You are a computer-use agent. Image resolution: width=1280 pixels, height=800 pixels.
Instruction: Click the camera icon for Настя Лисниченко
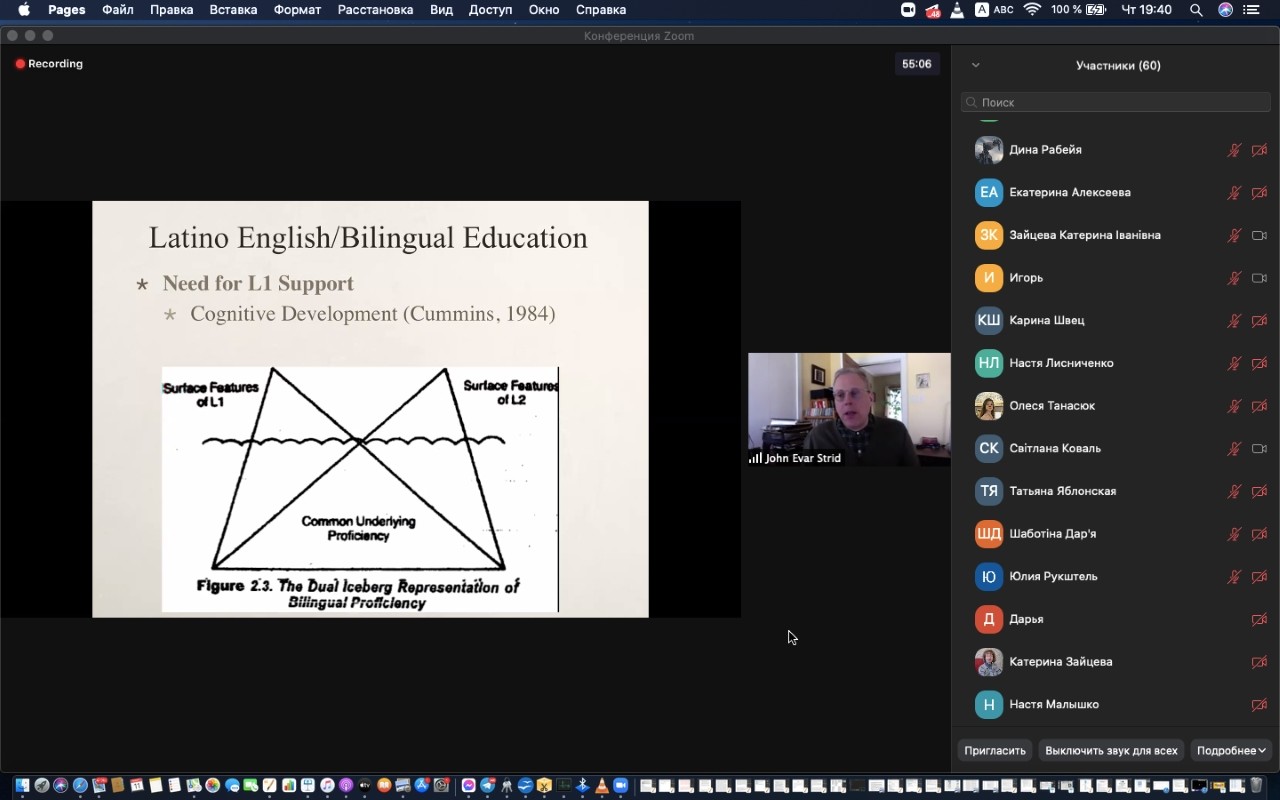pos(1259,364)
